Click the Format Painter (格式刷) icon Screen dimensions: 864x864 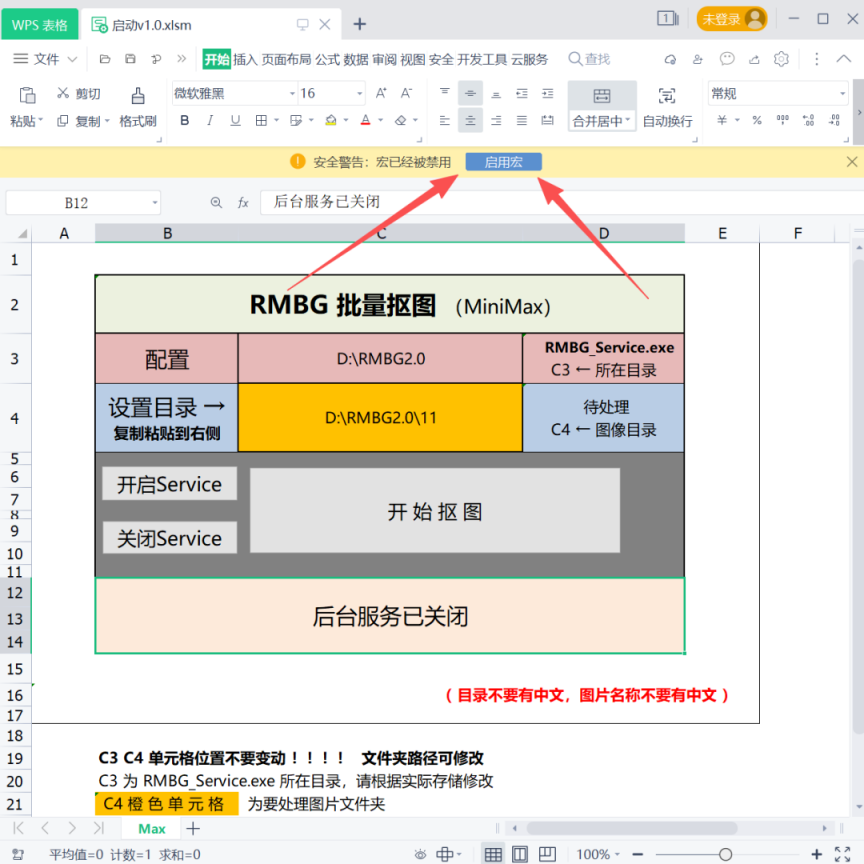(138, 95)
